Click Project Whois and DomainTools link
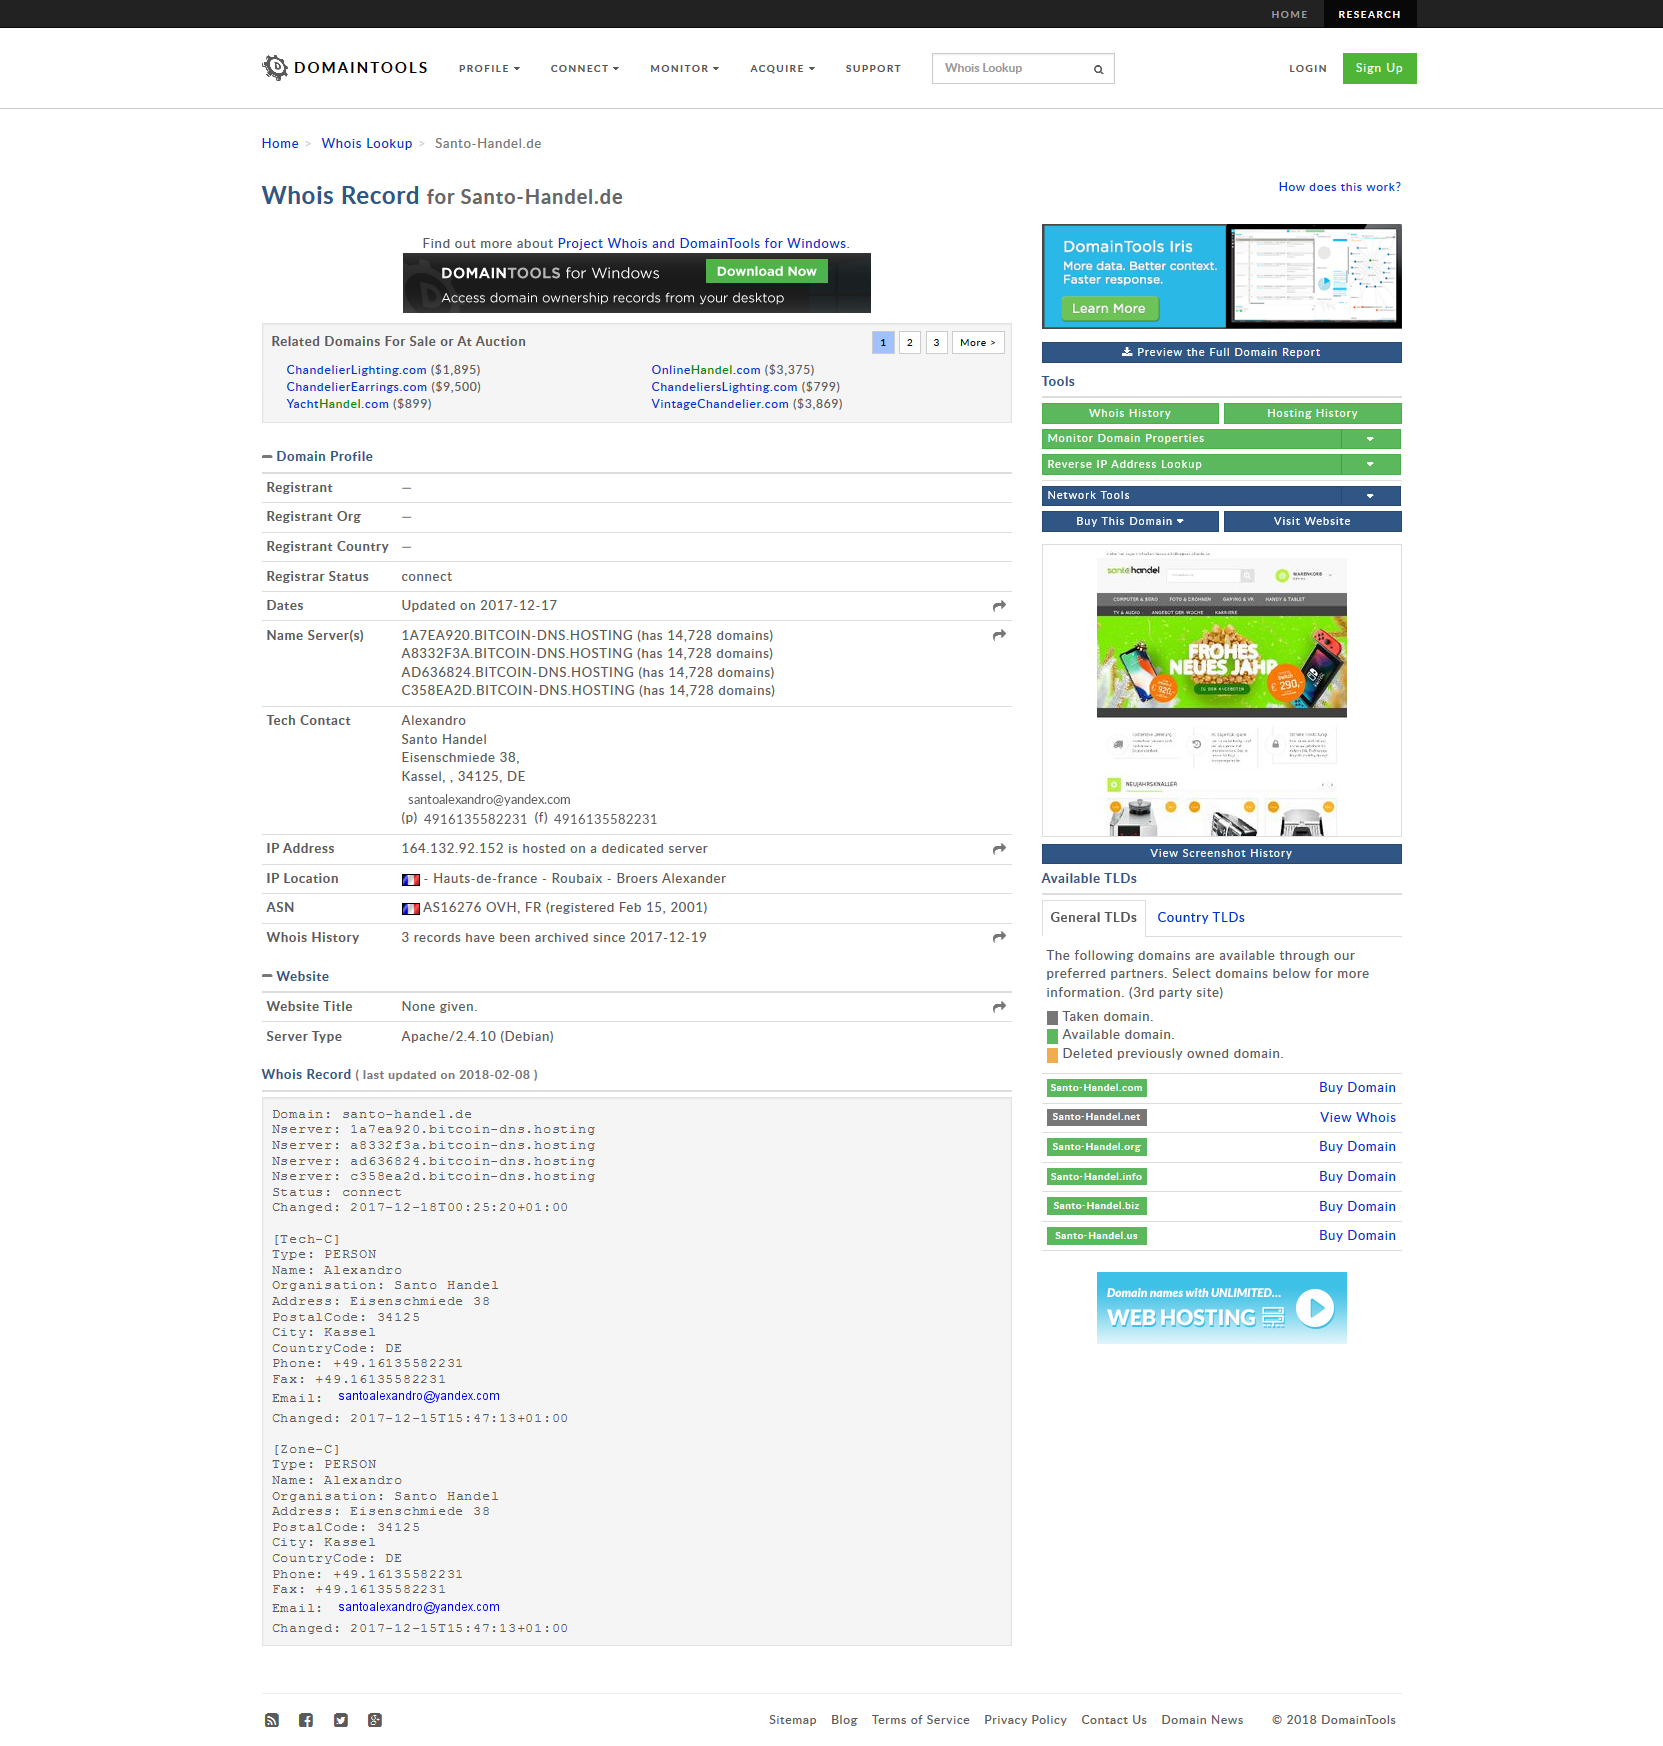The width and height of the screenshot is (1663, 1746). [702, 244]
